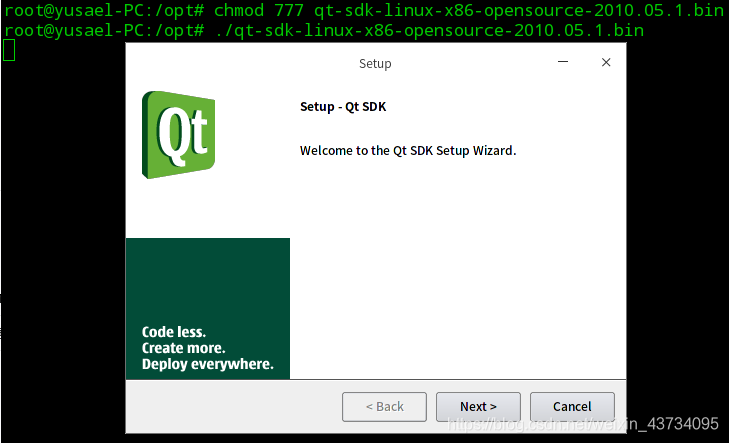Click the ./qt-sdk-linux-x86 terminal command line
The image size is (729, 443).
(x=324, y=31)
